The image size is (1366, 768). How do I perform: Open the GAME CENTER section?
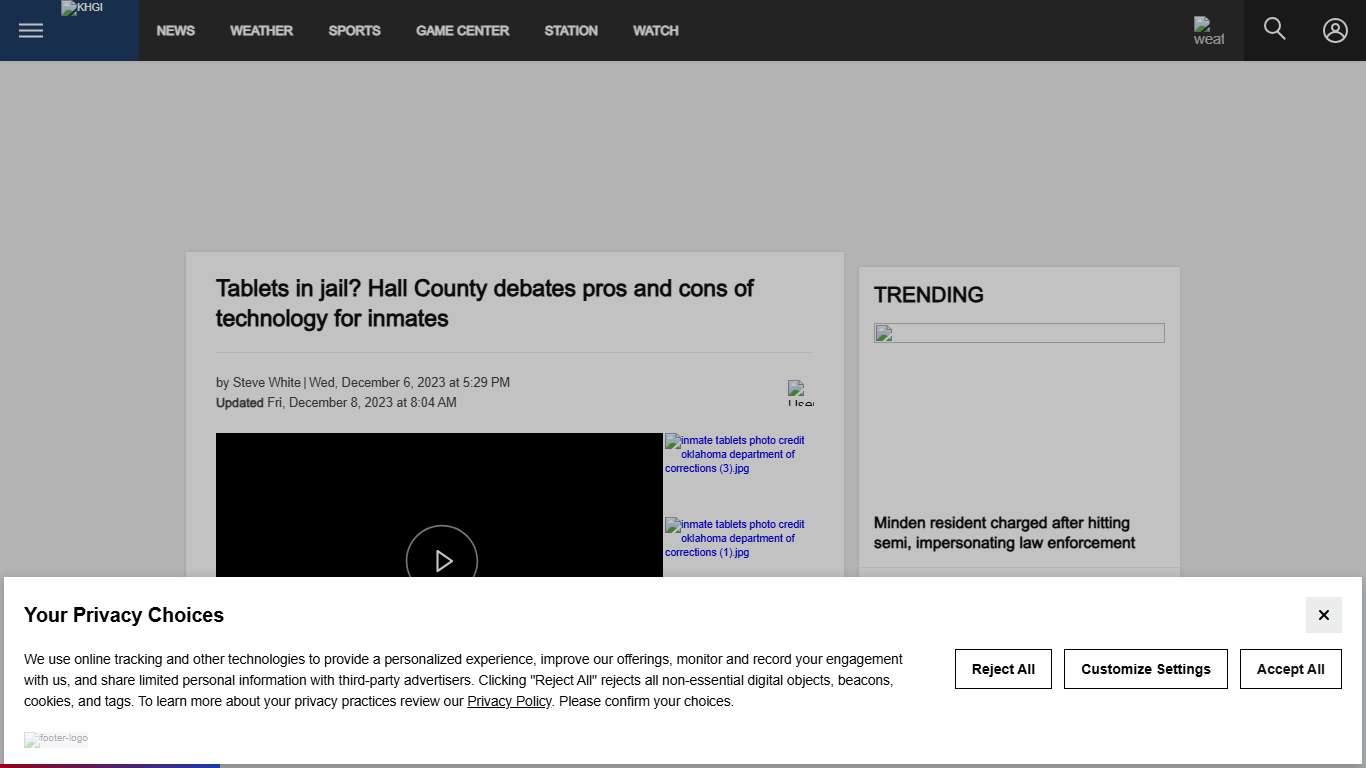462,30
